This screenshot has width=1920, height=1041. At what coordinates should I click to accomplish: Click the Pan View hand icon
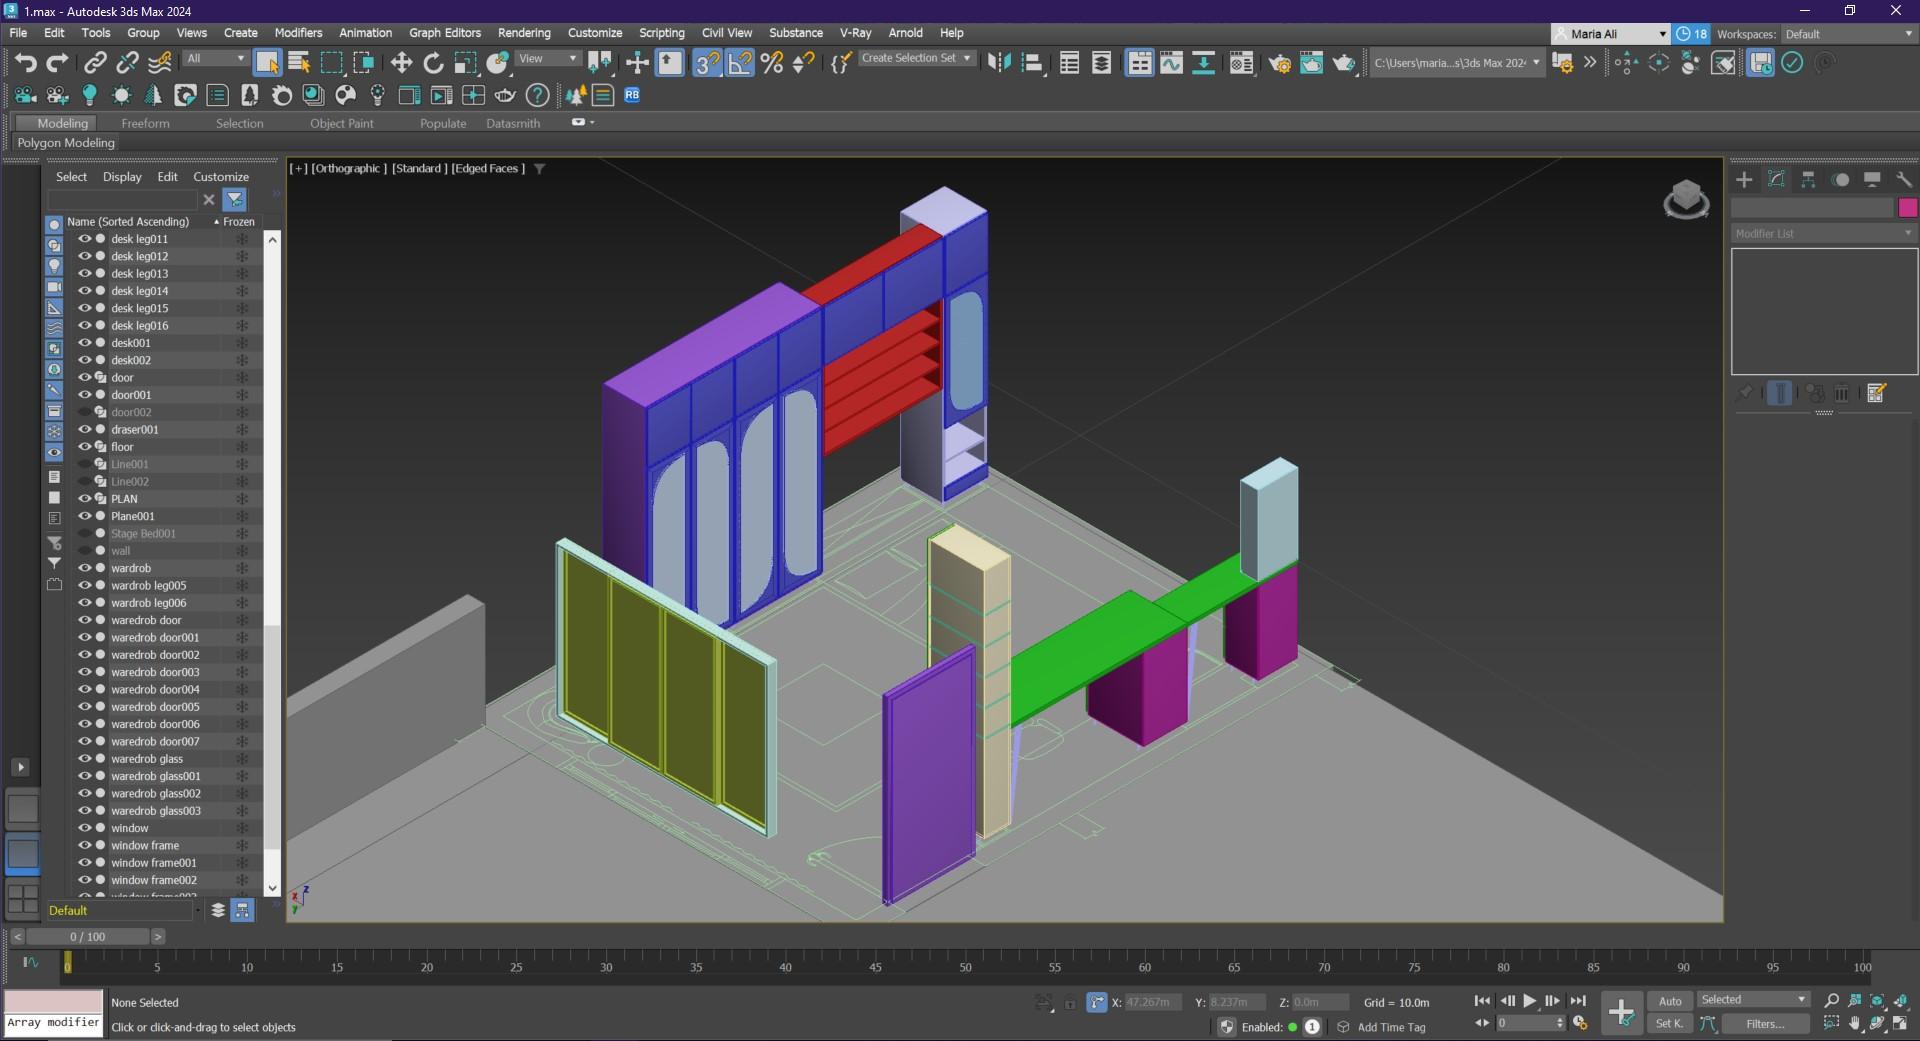click(x=1855, y=1023)
